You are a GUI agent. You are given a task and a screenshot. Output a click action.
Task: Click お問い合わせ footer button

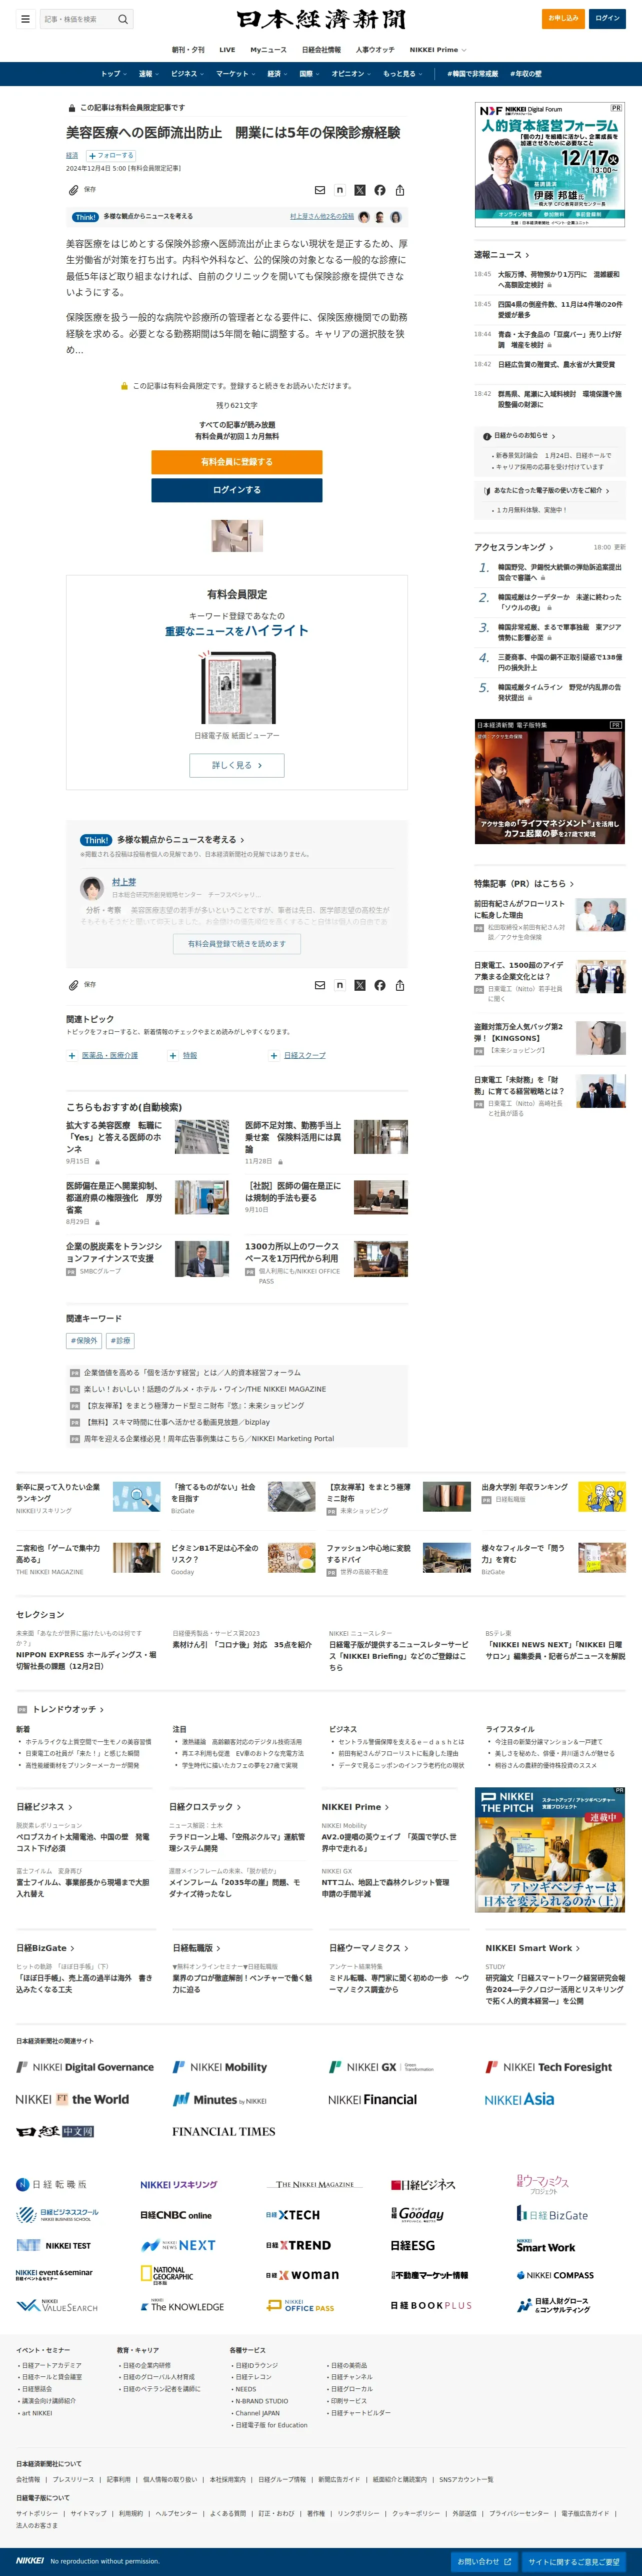(484, 2561)
